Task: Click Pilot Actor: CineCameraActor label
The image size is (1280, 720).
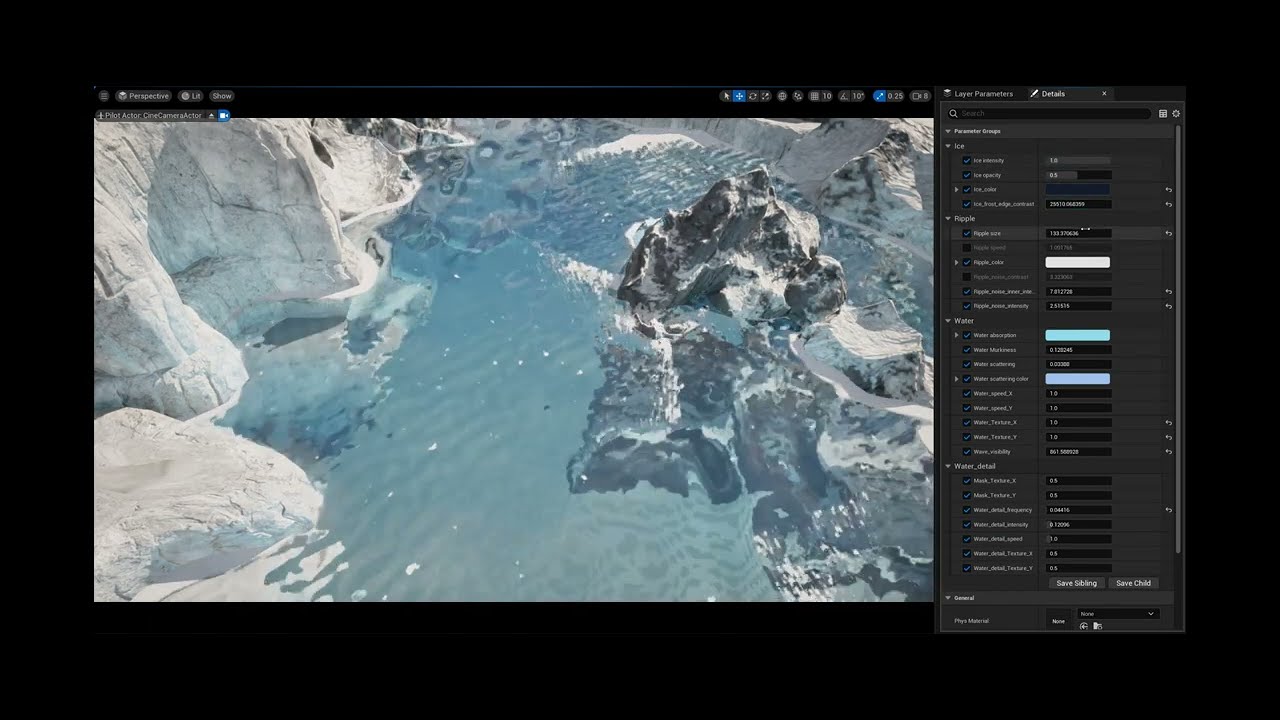Action: (153, 116)
